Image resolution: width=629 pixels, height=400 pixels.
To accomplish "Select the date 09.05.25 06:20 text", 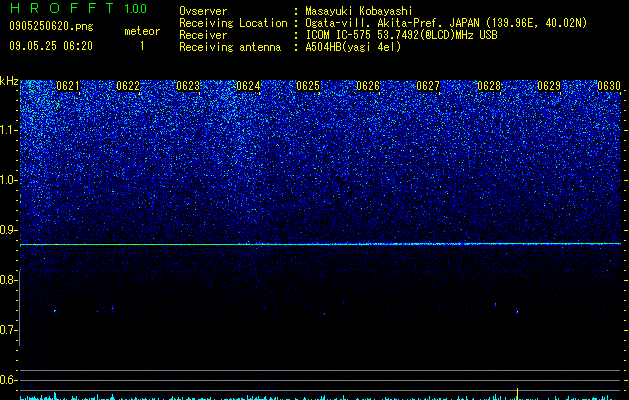I will pos(51,46).
